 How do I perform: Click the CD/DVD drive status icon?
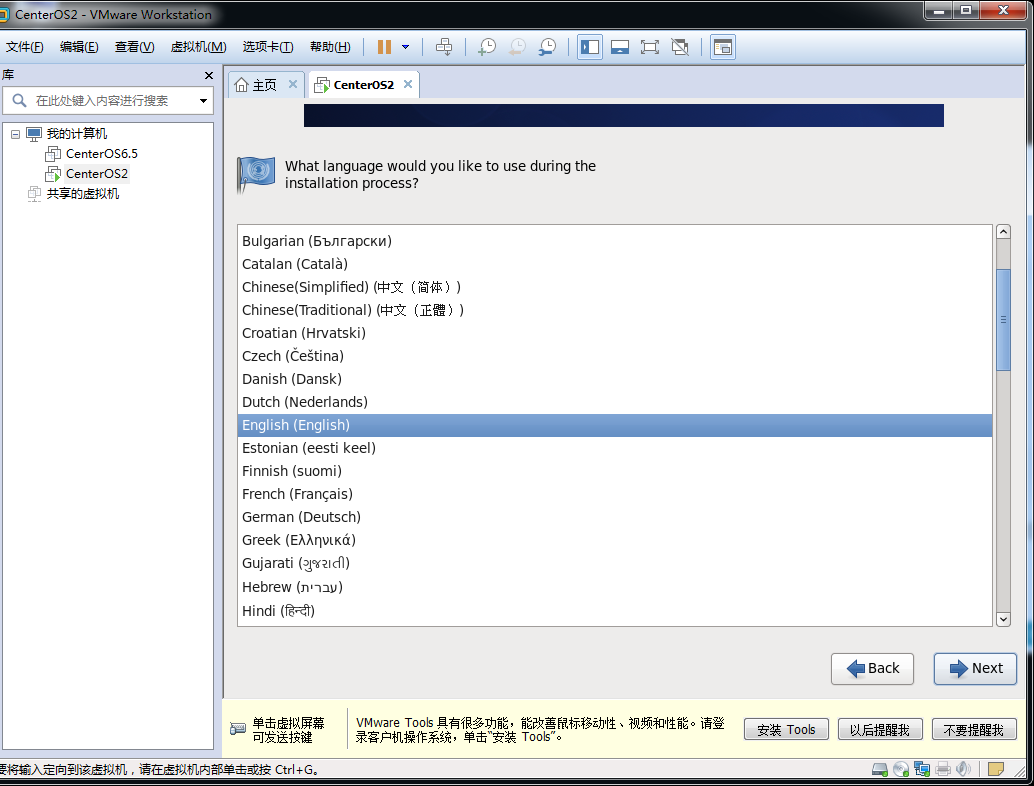(901, 769)
